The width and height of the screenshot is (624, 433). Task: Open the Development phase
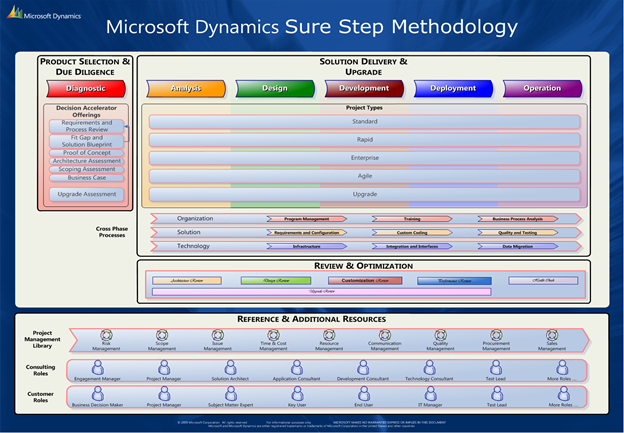[x=364, y=88]
